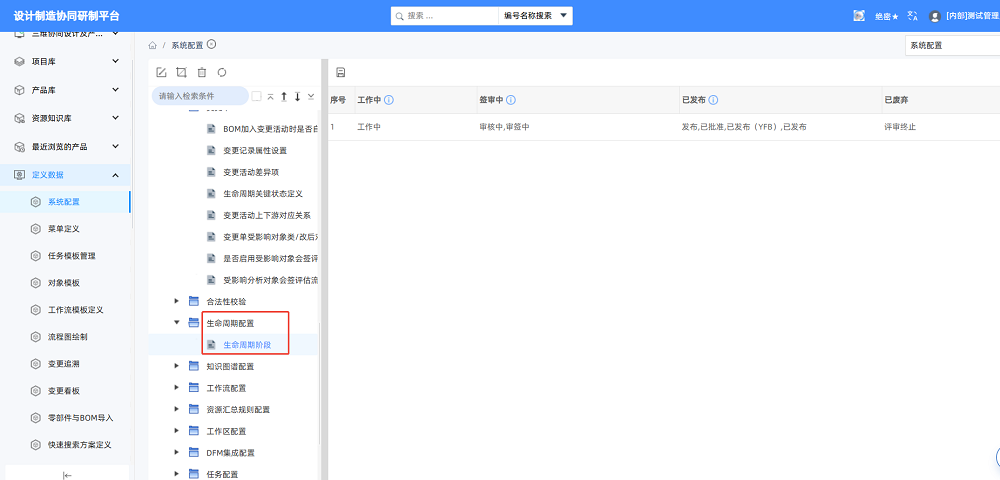Collapse the 定义数据 sidebar section
This screenshot has height=480, width=1000.
(x=115, y=175)
